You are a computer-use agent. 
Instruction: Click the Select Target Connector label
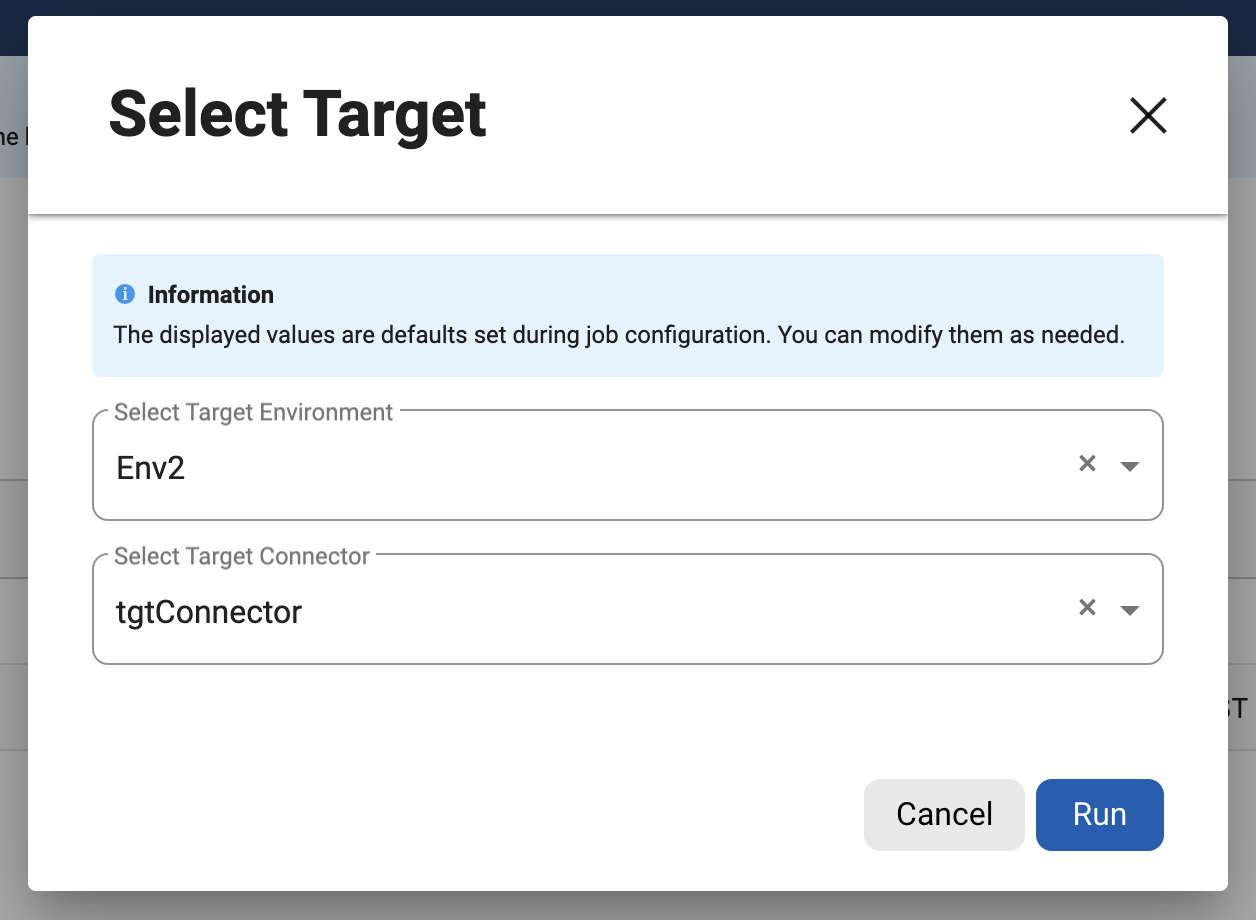click(242, 556)
